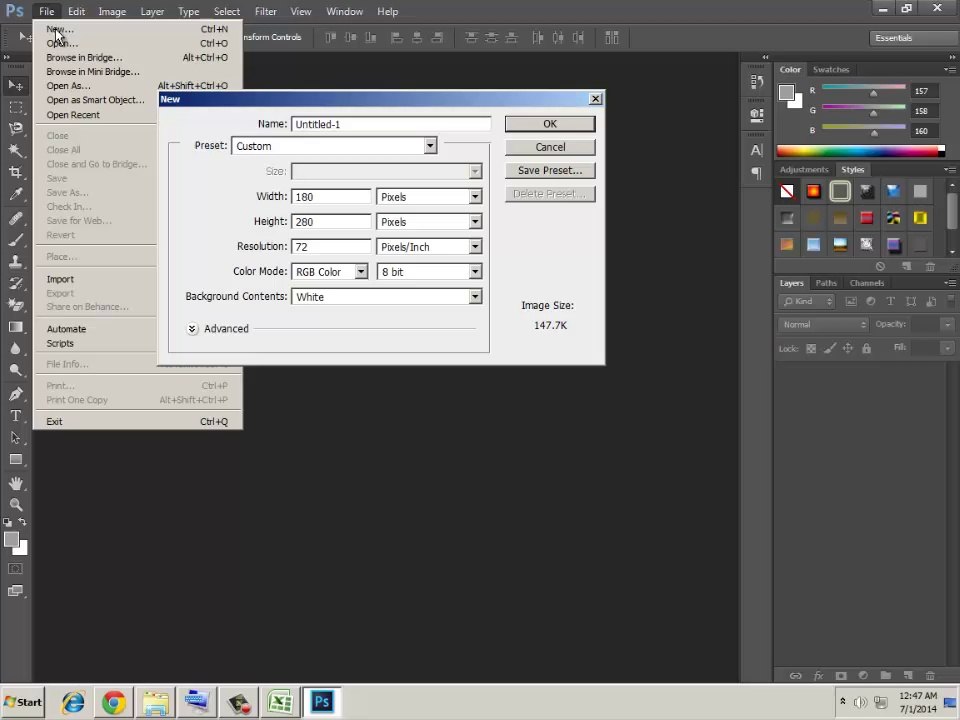Select the Lasso tool

click(16, 129)
